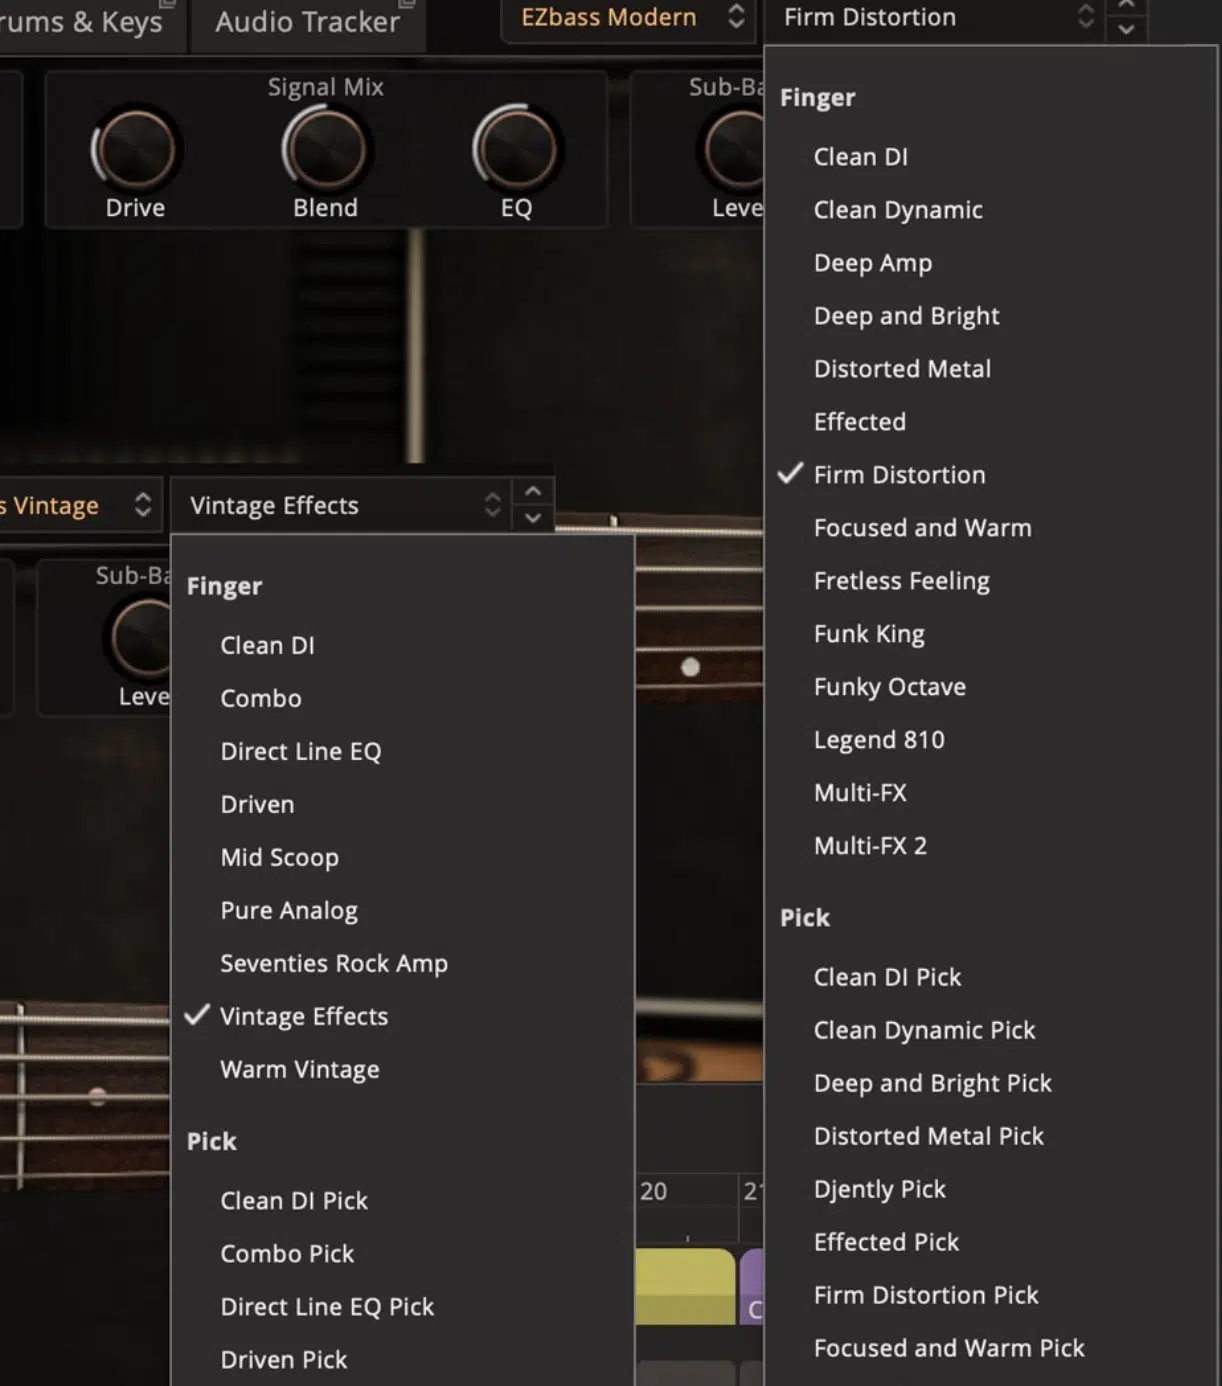Select Clean DI in the Firm Distortion menu
Image resolution: width=1222 pixels, height=1386 pixels.
991,157
